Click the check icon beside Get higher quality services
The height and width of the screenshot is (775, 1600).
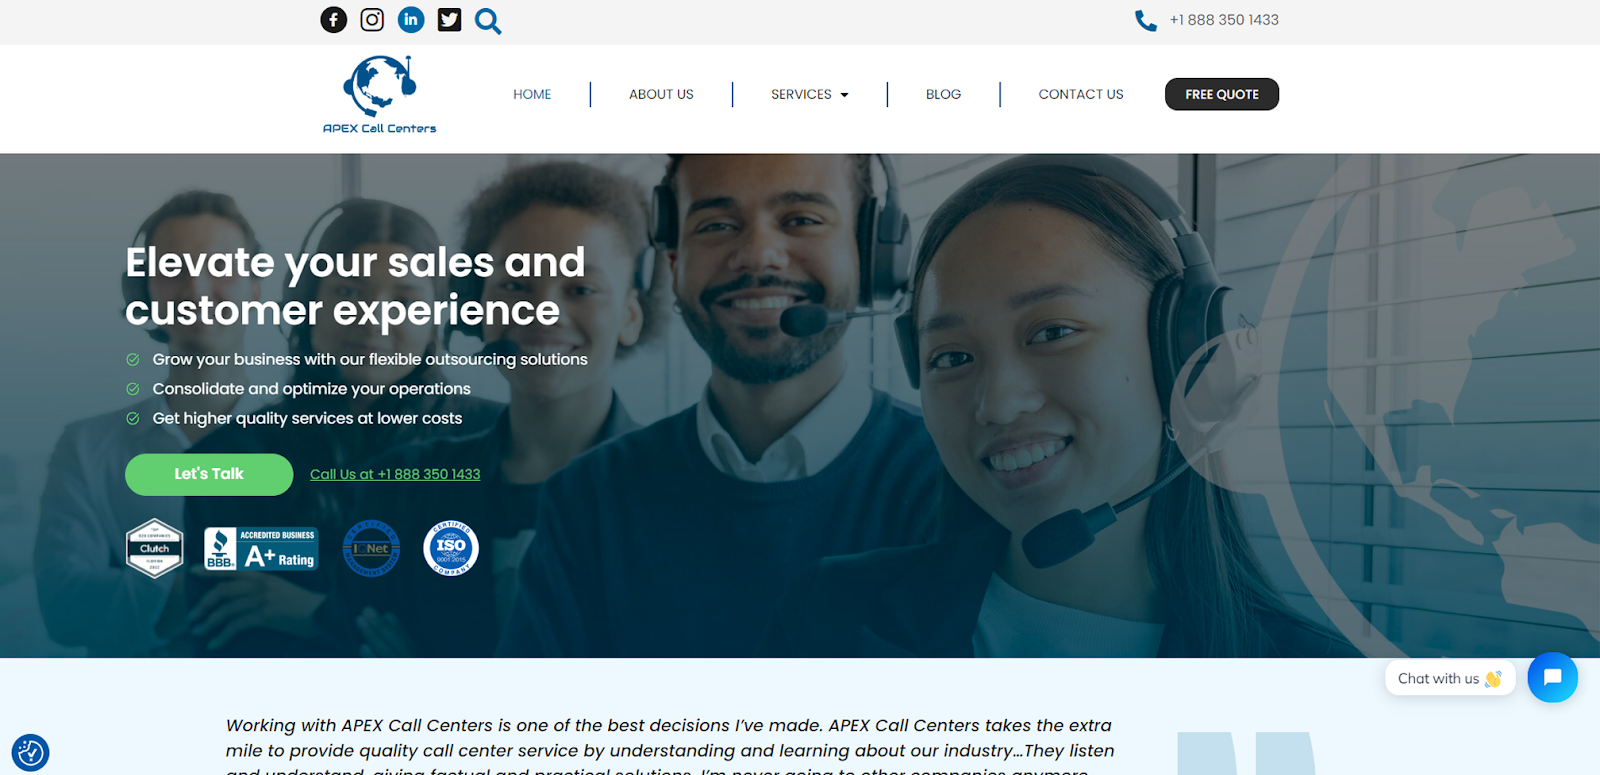point(133,418)
